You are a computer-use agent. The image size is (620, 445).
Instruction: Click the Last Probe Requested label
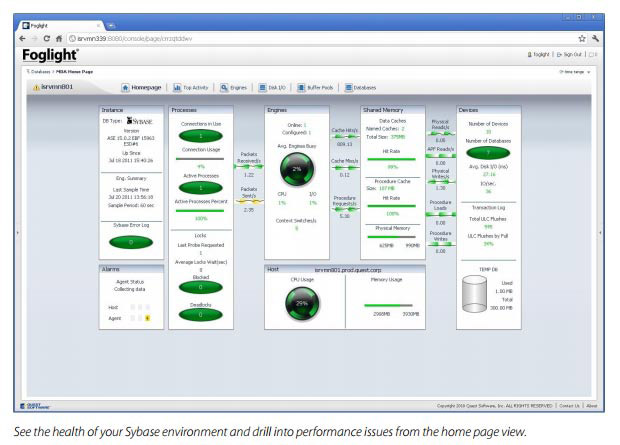pos(201,245)
